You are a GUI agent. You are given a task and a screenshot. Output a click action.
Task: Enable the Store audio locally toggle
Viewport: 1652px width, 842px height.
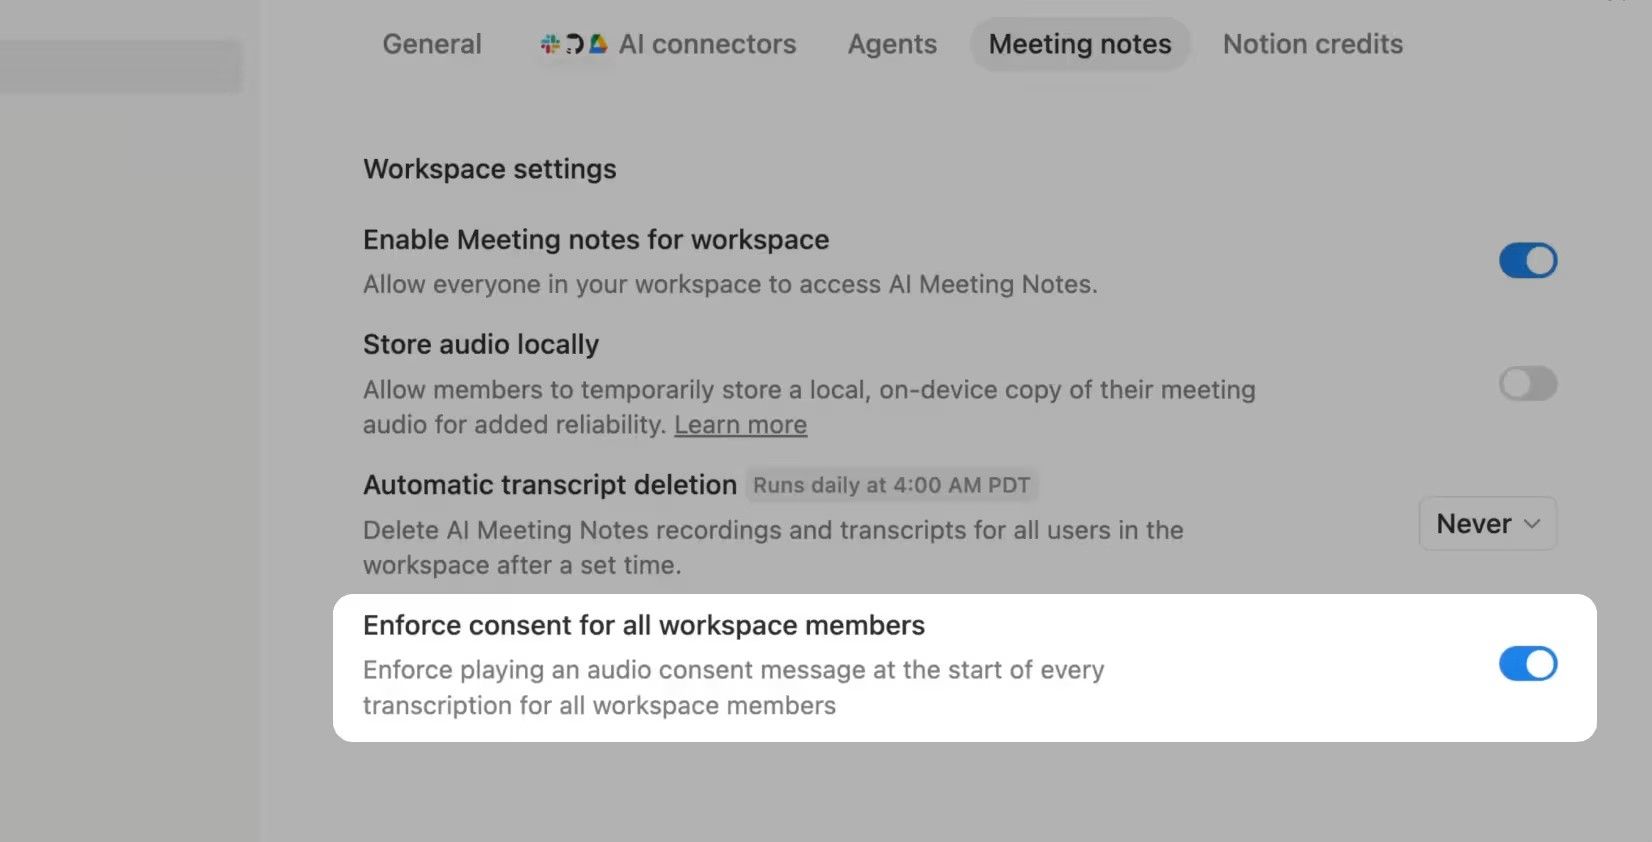pyautogui.click(x=1528, y=384)
